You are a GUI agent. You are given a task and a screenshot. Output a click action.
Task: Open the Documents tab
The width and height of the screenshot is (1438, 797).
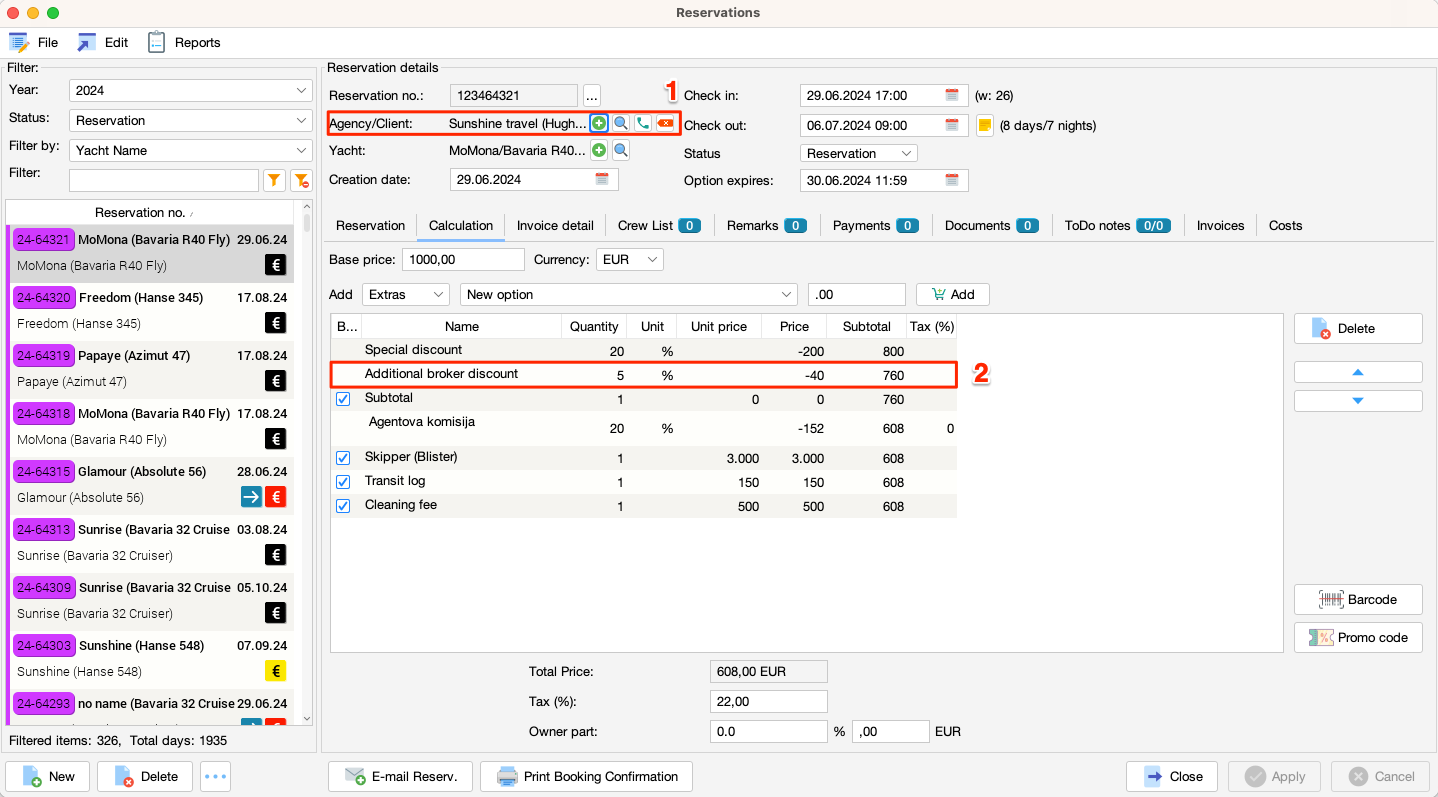991,225
